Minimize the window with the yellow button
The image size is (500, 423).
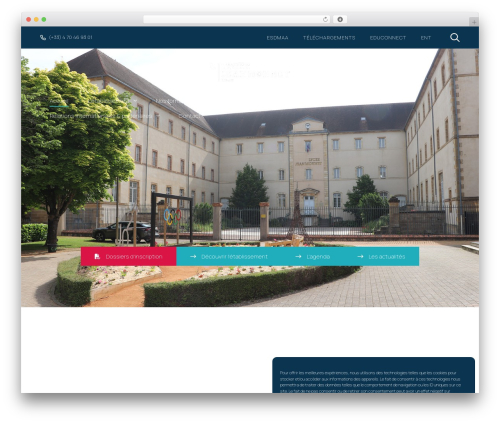pyautogui.click(x=36, y=20)
